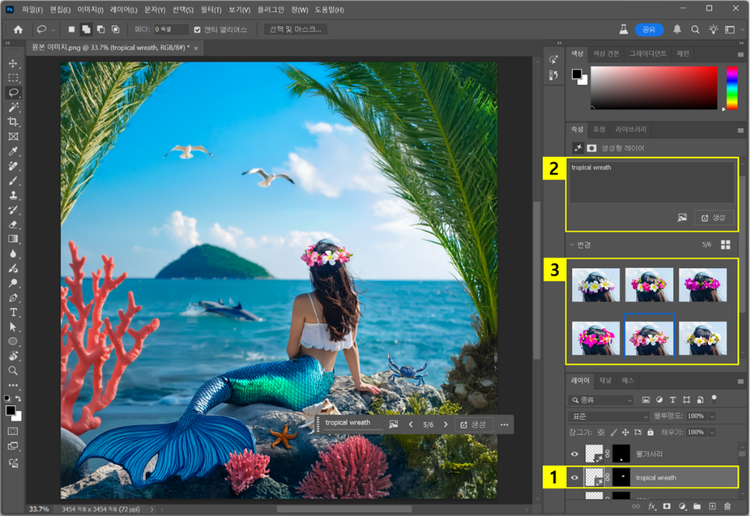The width and height of the screenshot is (750, 516).
Task: Open the 필터 menu
Action: point(213,9)
